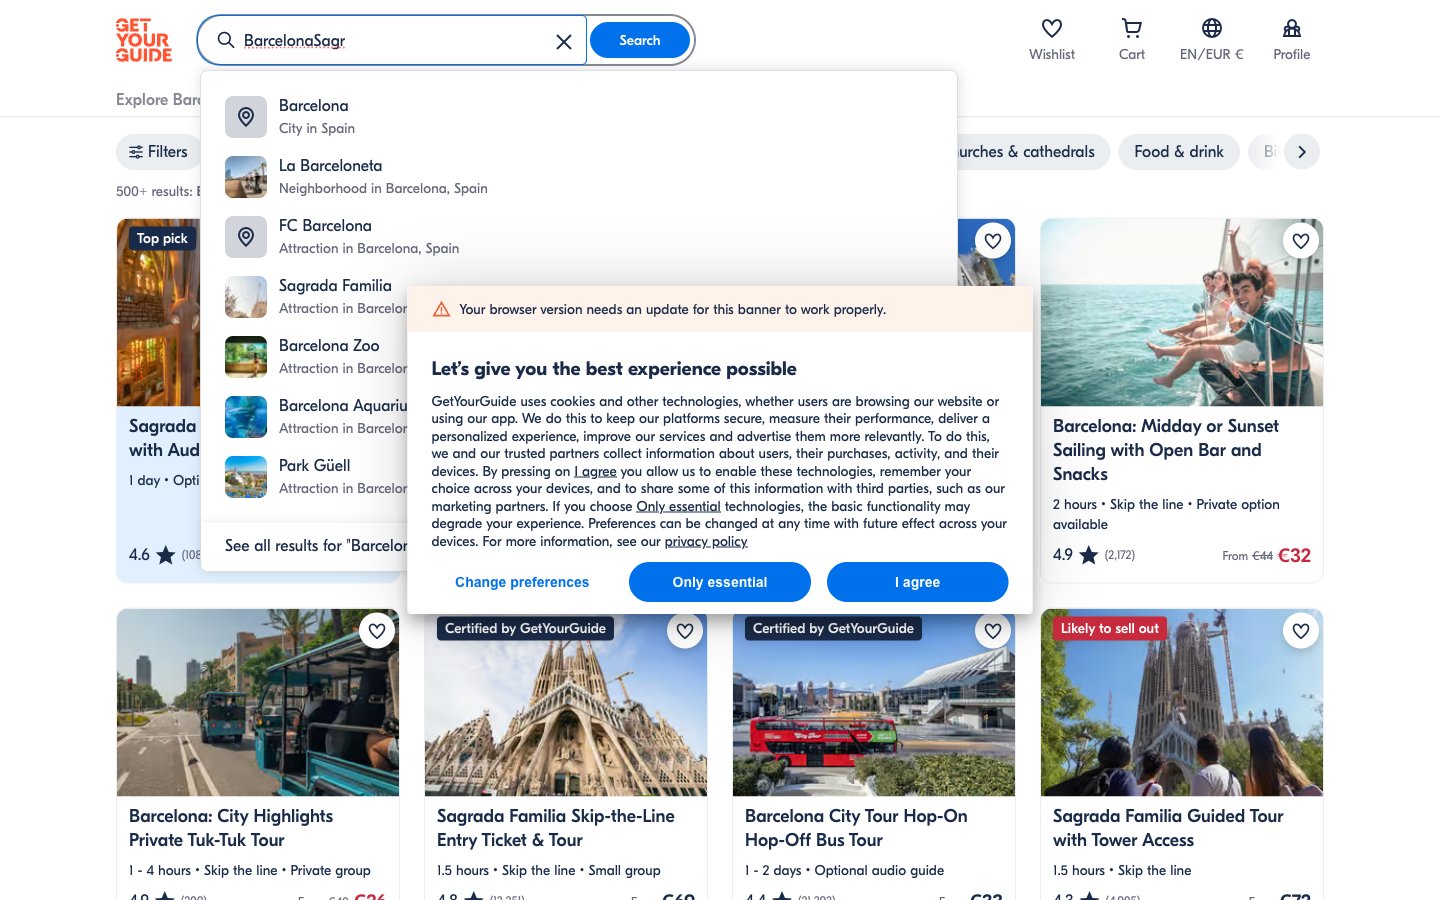
Task: Clear the search field with the X icon
Action: pos(564,41)
